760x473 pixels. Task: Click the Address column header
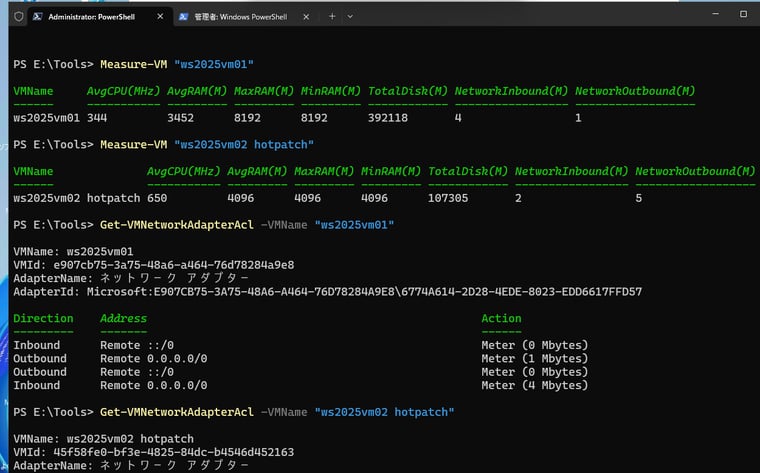coord(123,318)
